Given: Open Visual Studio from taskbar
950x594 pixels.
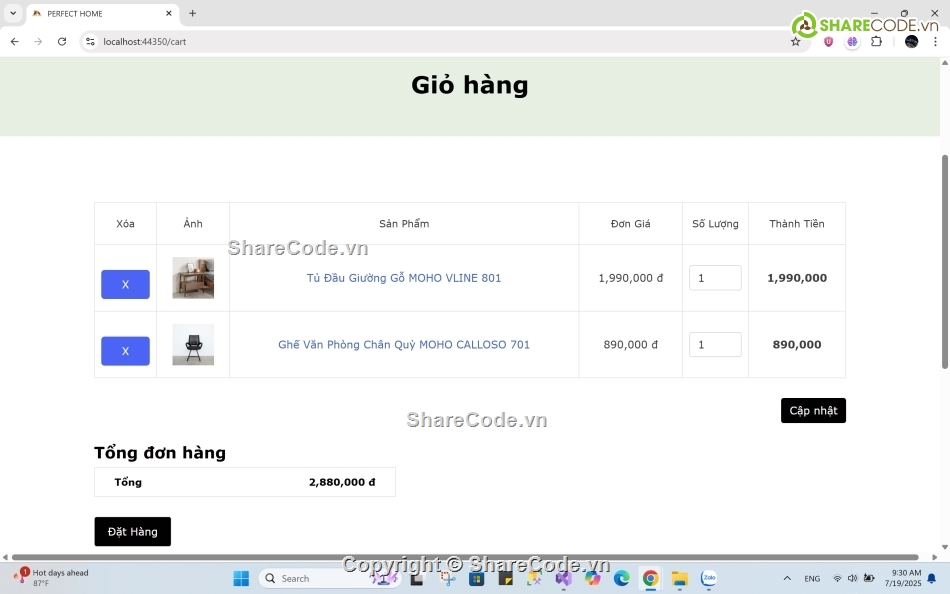Looking at the screenshot, I should click(x=563, y=579).
